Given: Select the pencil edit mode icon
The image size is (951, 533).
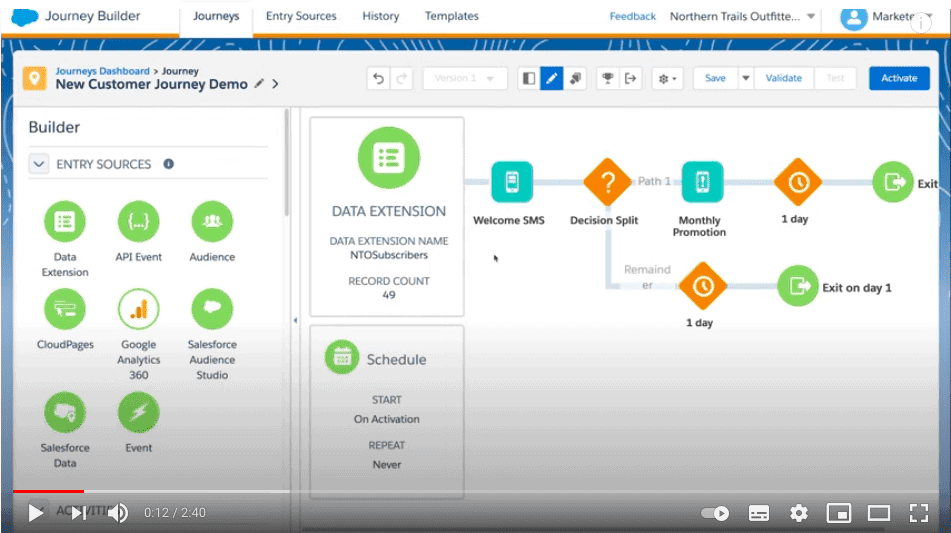Looking at the screenshot, I should point(551,78).
